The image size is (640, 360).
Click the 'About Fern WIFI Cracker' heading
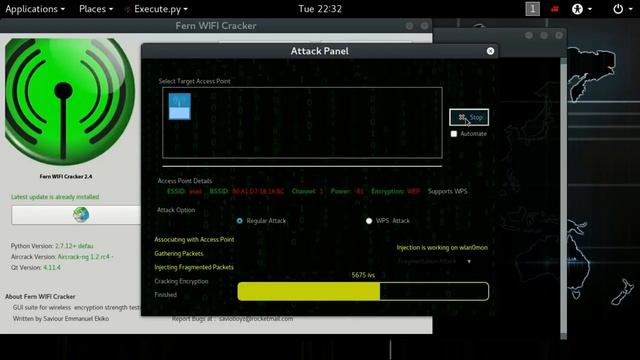40,297
